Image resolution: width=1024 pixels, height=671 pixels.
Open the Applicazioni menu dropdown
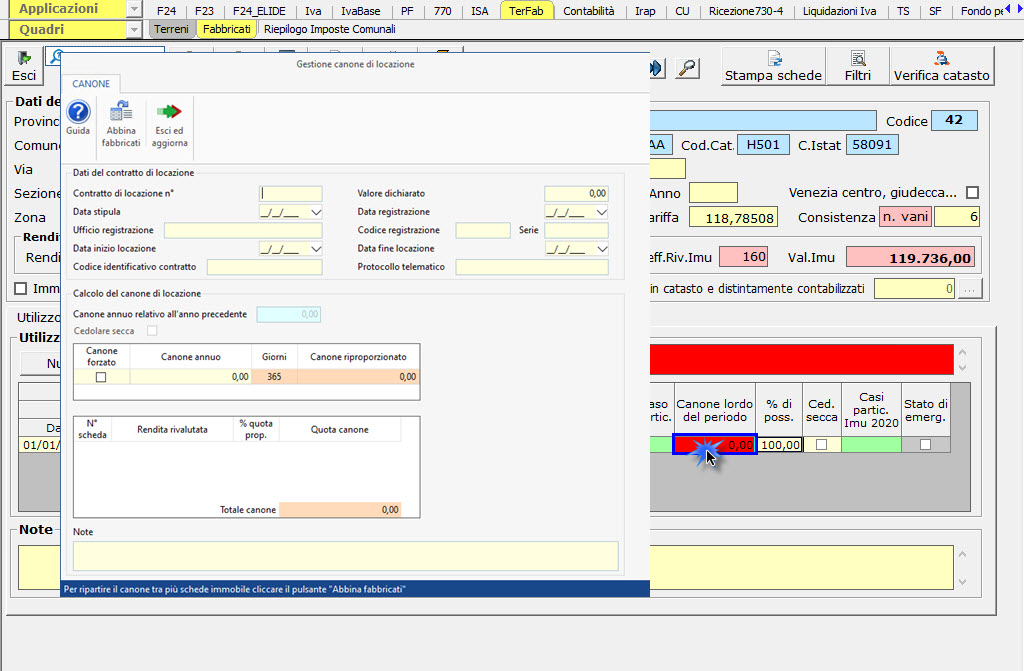pos(134,9)
